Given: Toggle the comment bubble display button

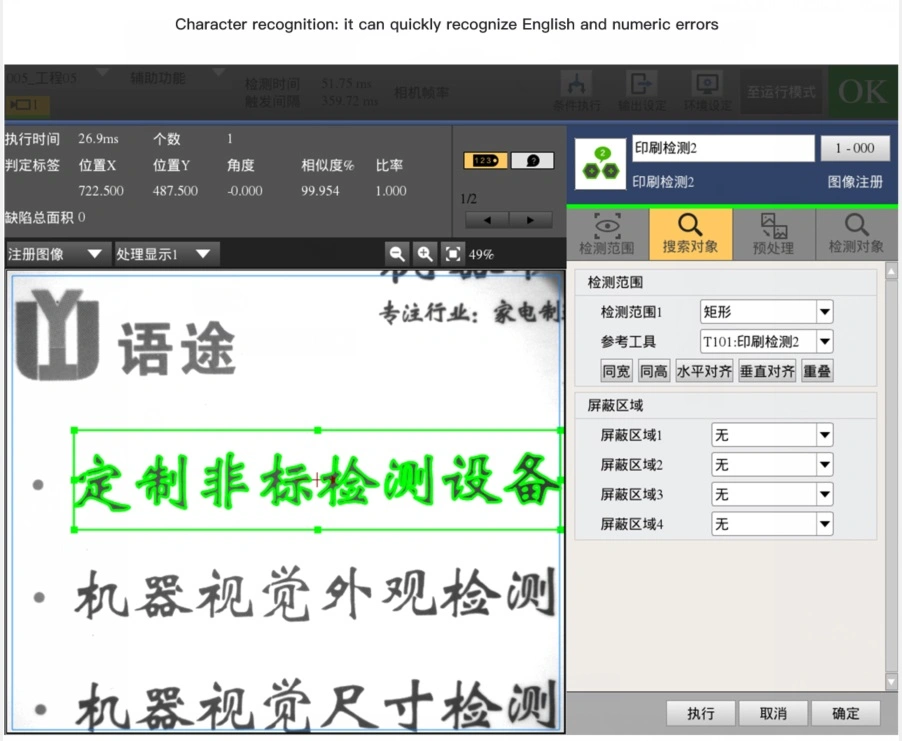Looking at the screenshot, I should (x=532, y=160).
